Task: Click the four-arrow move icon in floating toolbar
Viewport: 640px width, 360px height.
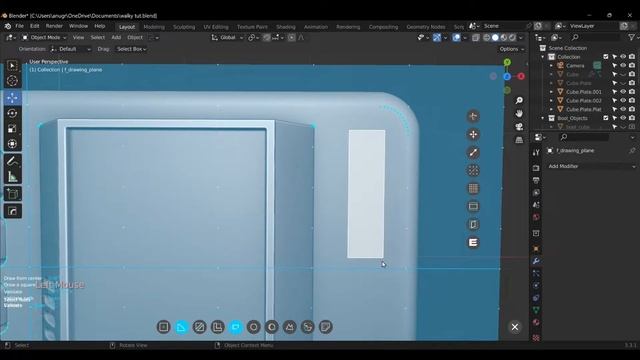Action: 473,134
